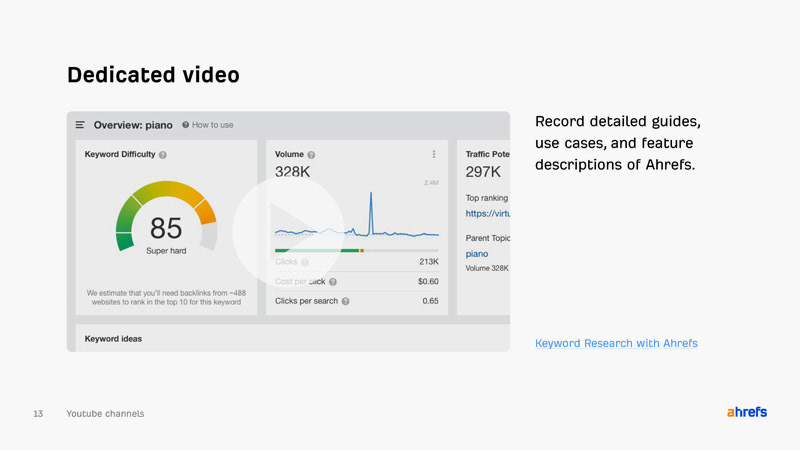Play the dedicated video
Screen dimensions: 800x450
point(288,232)
